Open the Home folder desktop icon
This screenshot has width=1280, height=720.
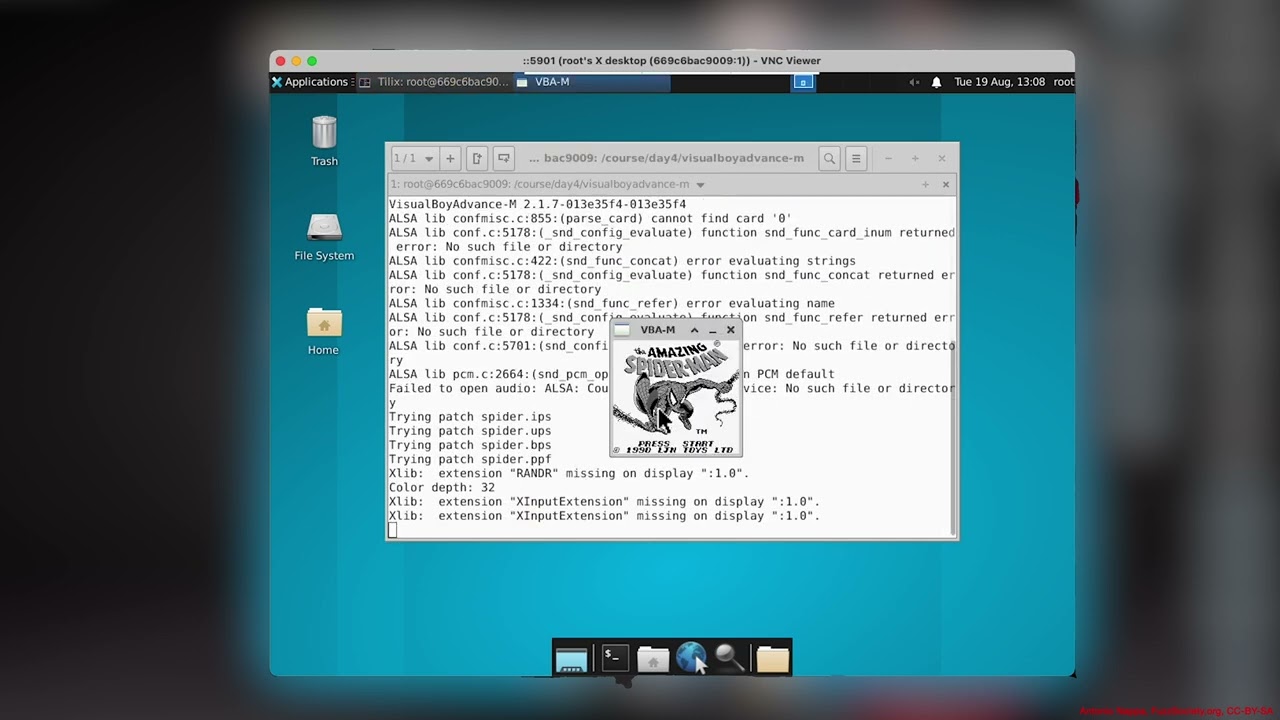[x=323, y=331]
